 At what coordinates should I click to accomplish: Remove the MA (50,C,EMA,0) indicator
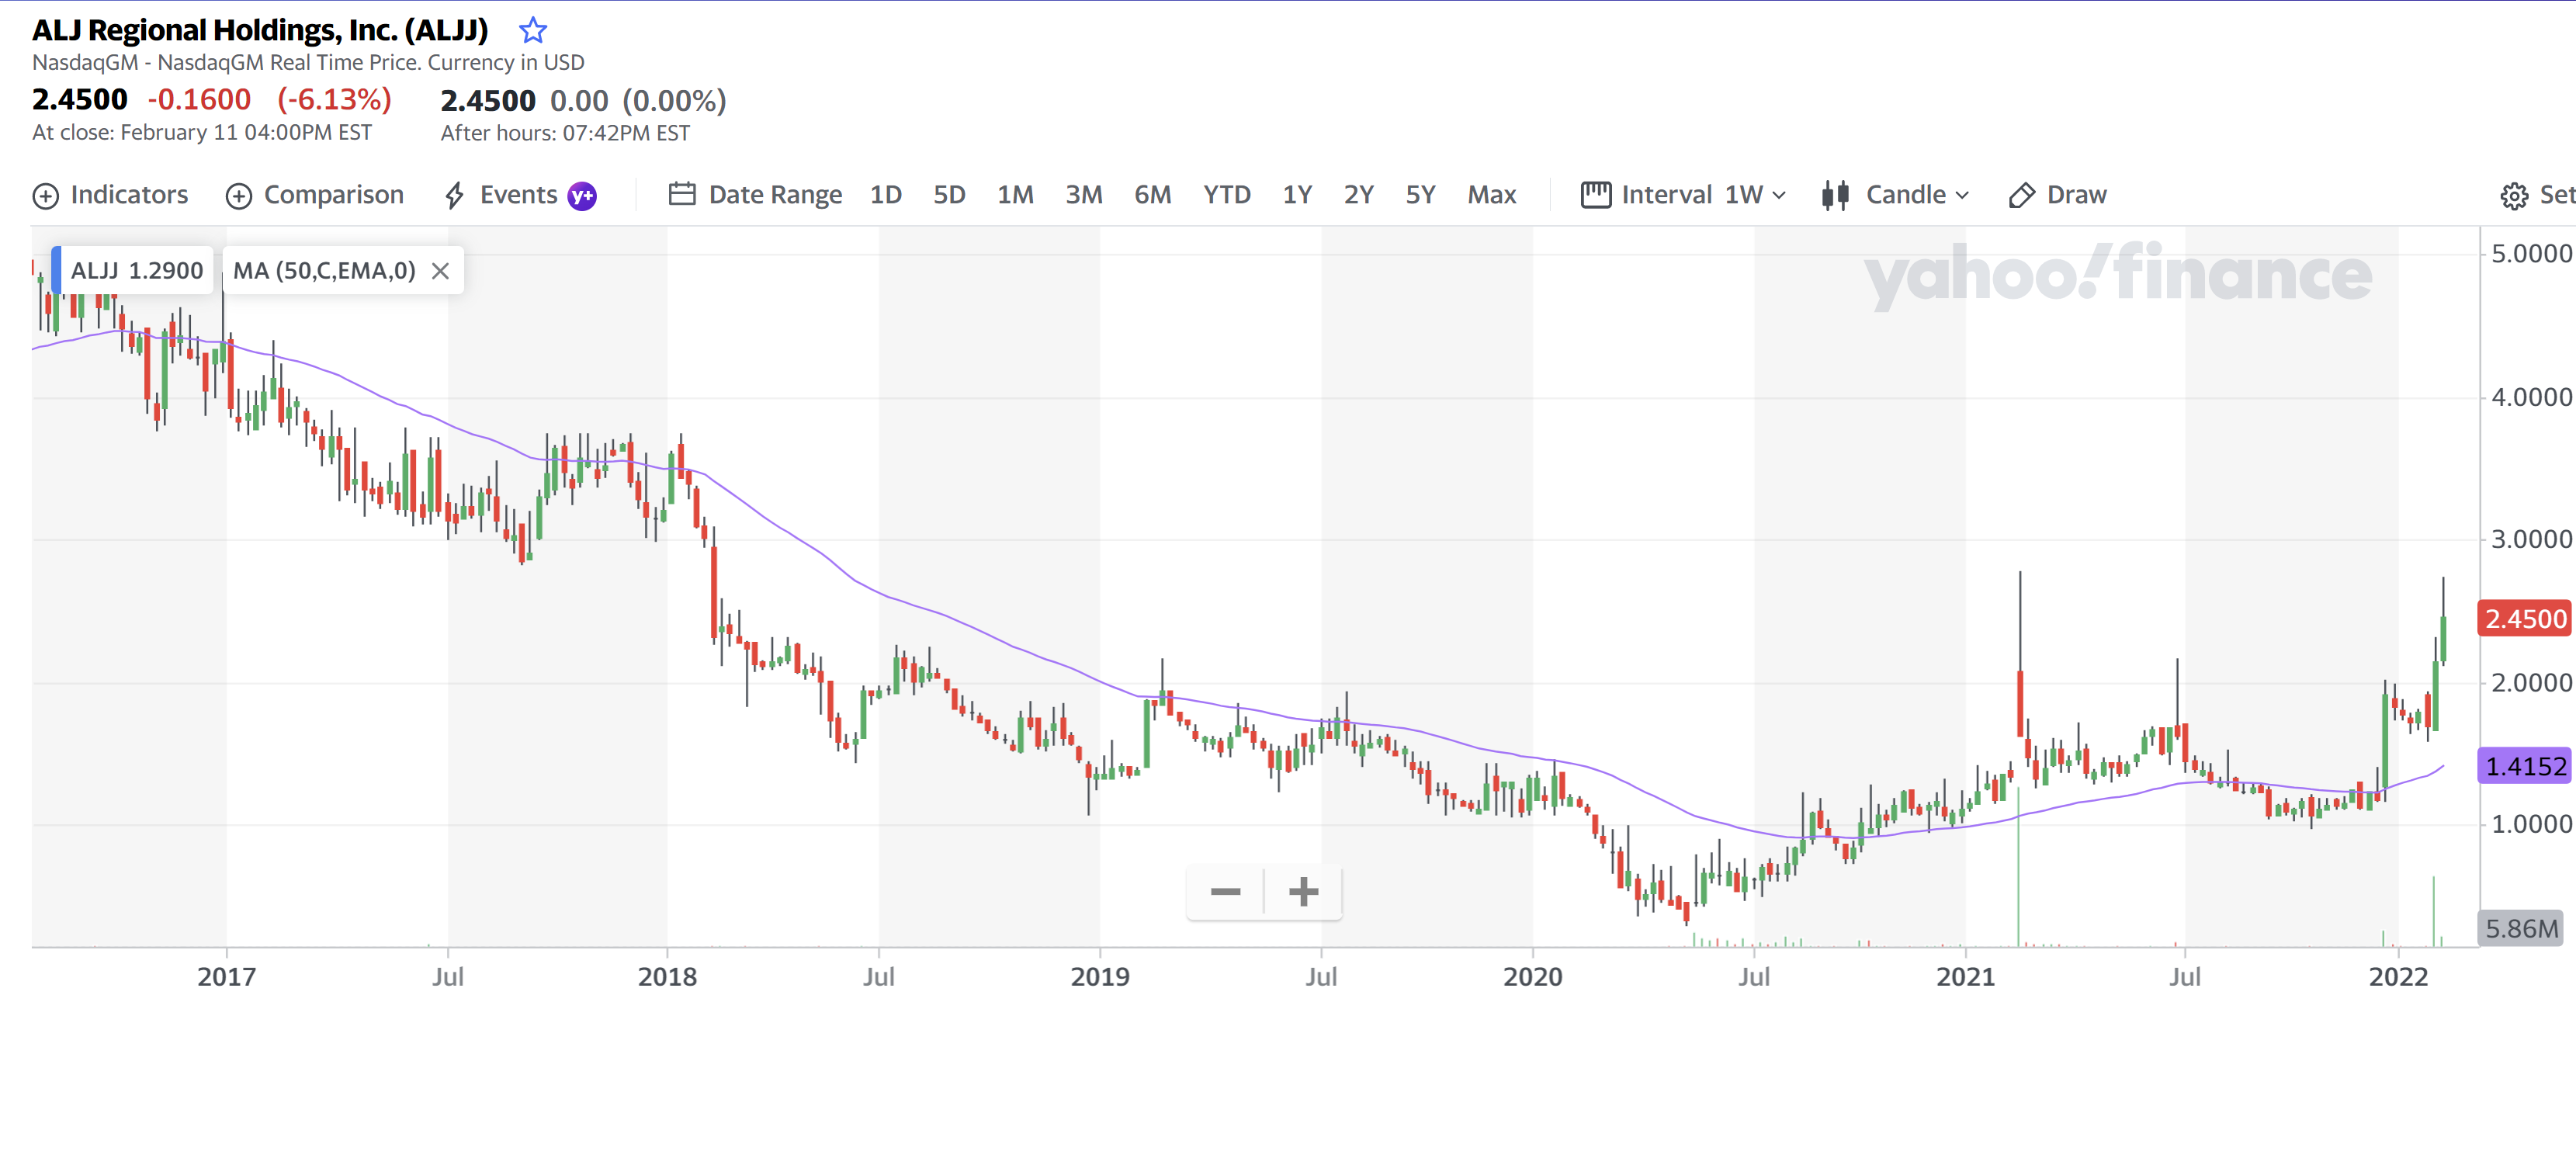pyautogui.click(x=440, y=271)
